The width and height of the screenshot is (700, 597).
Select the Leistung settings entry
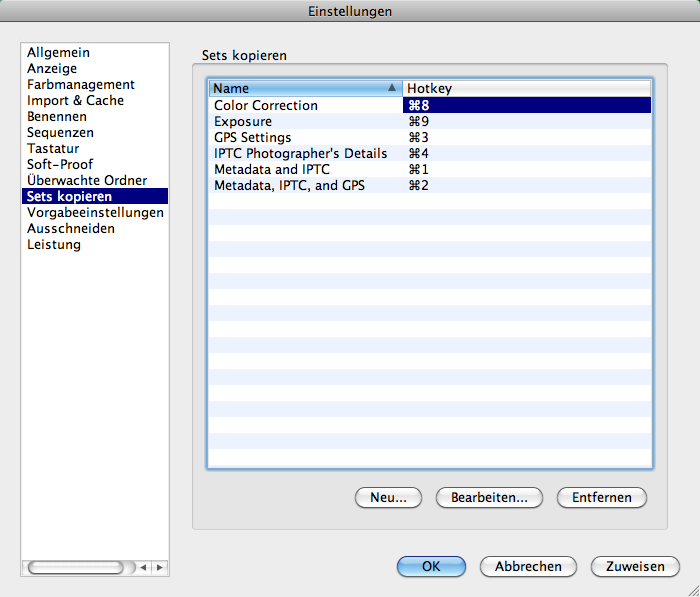pos(54,244)
